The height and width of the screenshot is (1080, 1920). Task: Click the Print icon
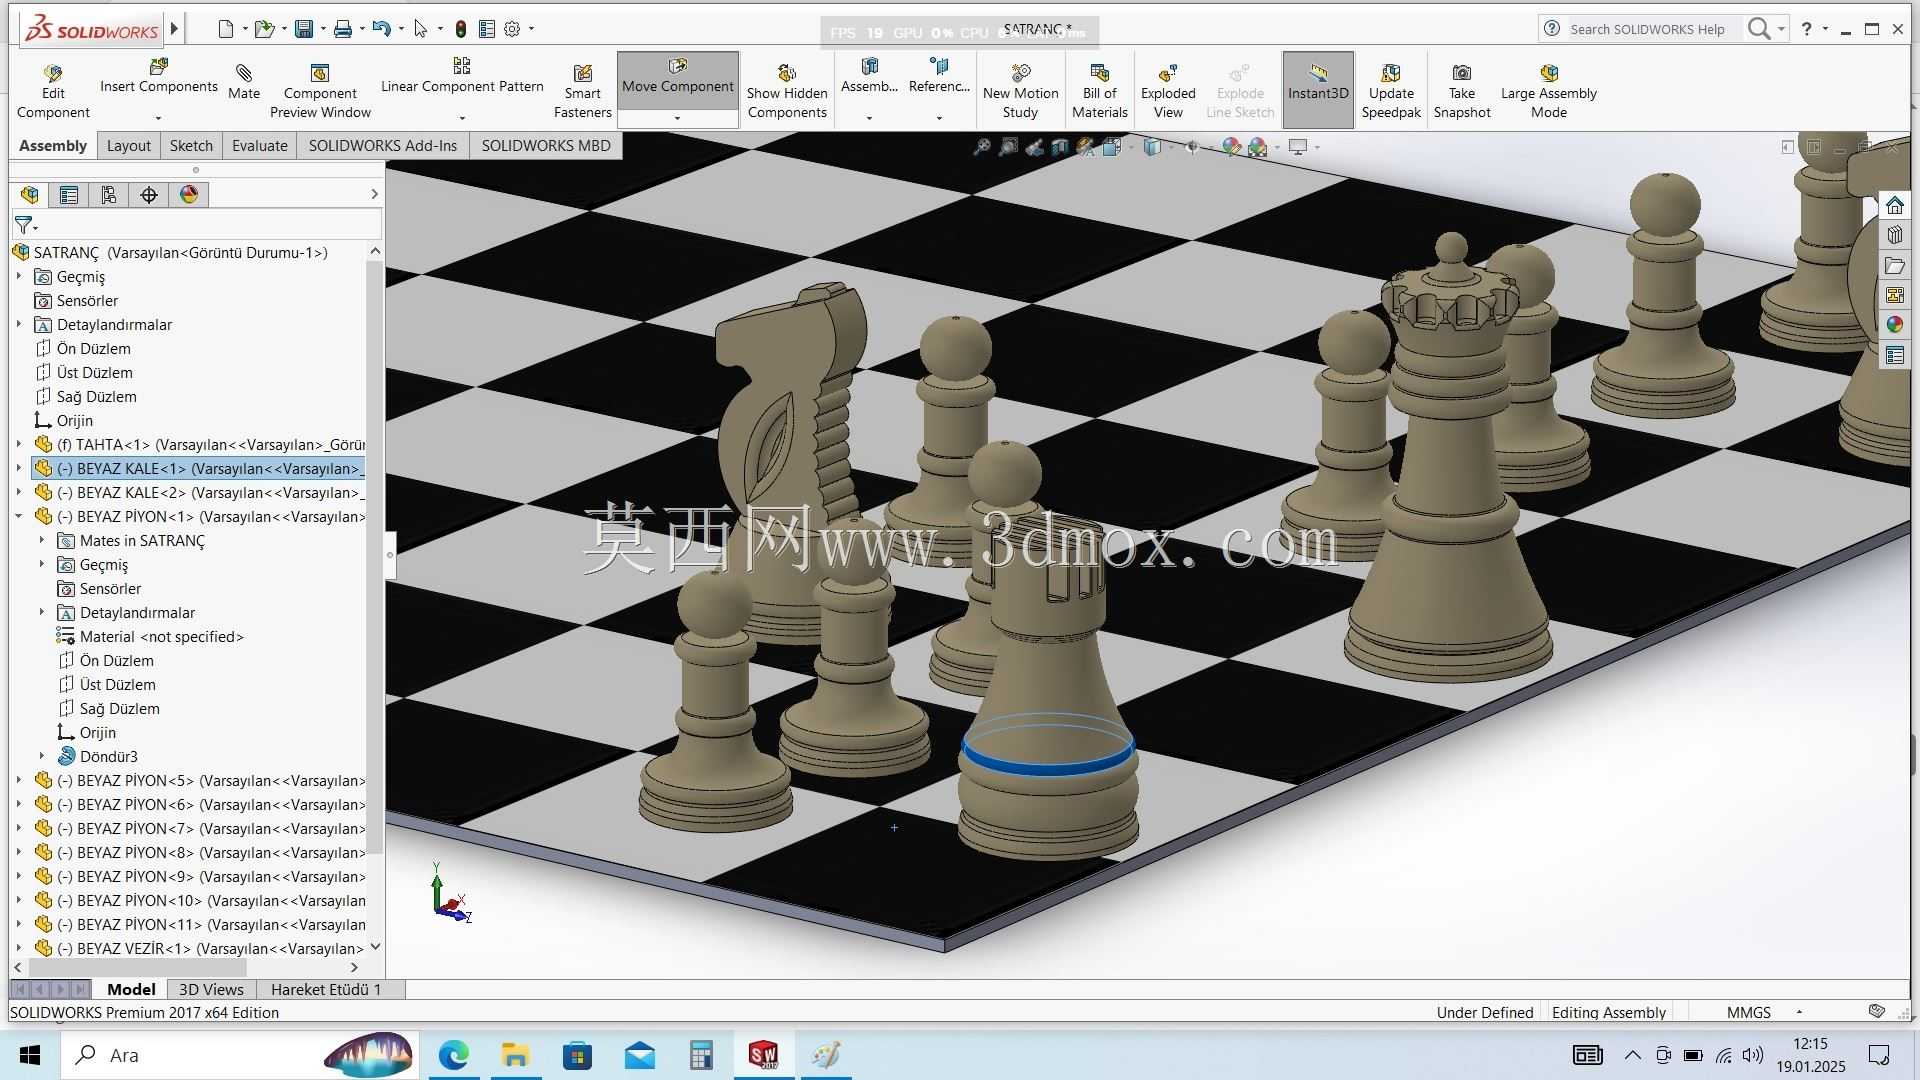click(343, 29)
